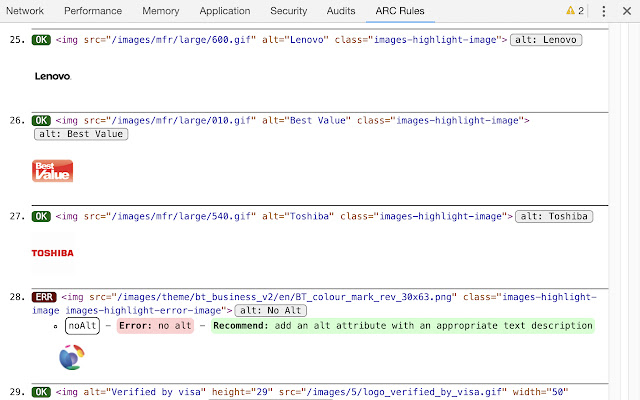
Task: Click the OK badge on item 25
Action: click(x=42, y=40)
